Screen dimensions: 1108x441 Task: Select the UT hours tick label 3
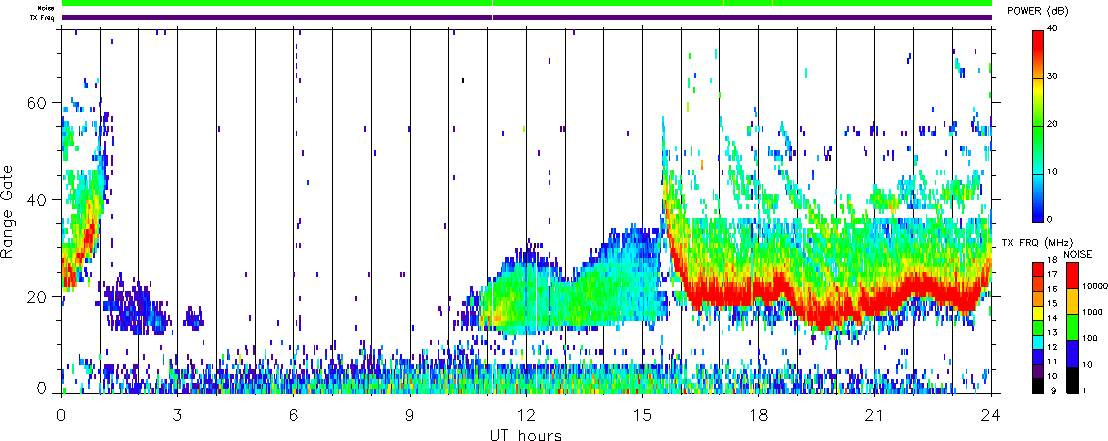pyautogui.click(x=177, y=413)
